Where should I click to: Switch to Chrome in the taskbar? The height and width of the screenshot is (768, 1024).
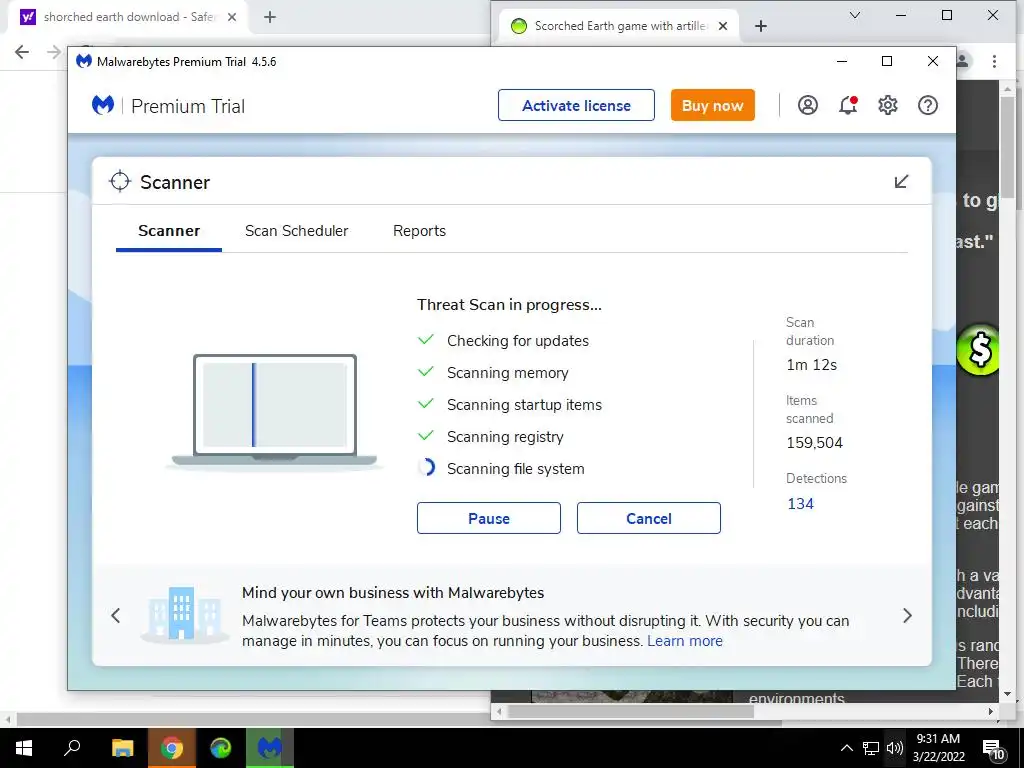(x=171, y=748)
